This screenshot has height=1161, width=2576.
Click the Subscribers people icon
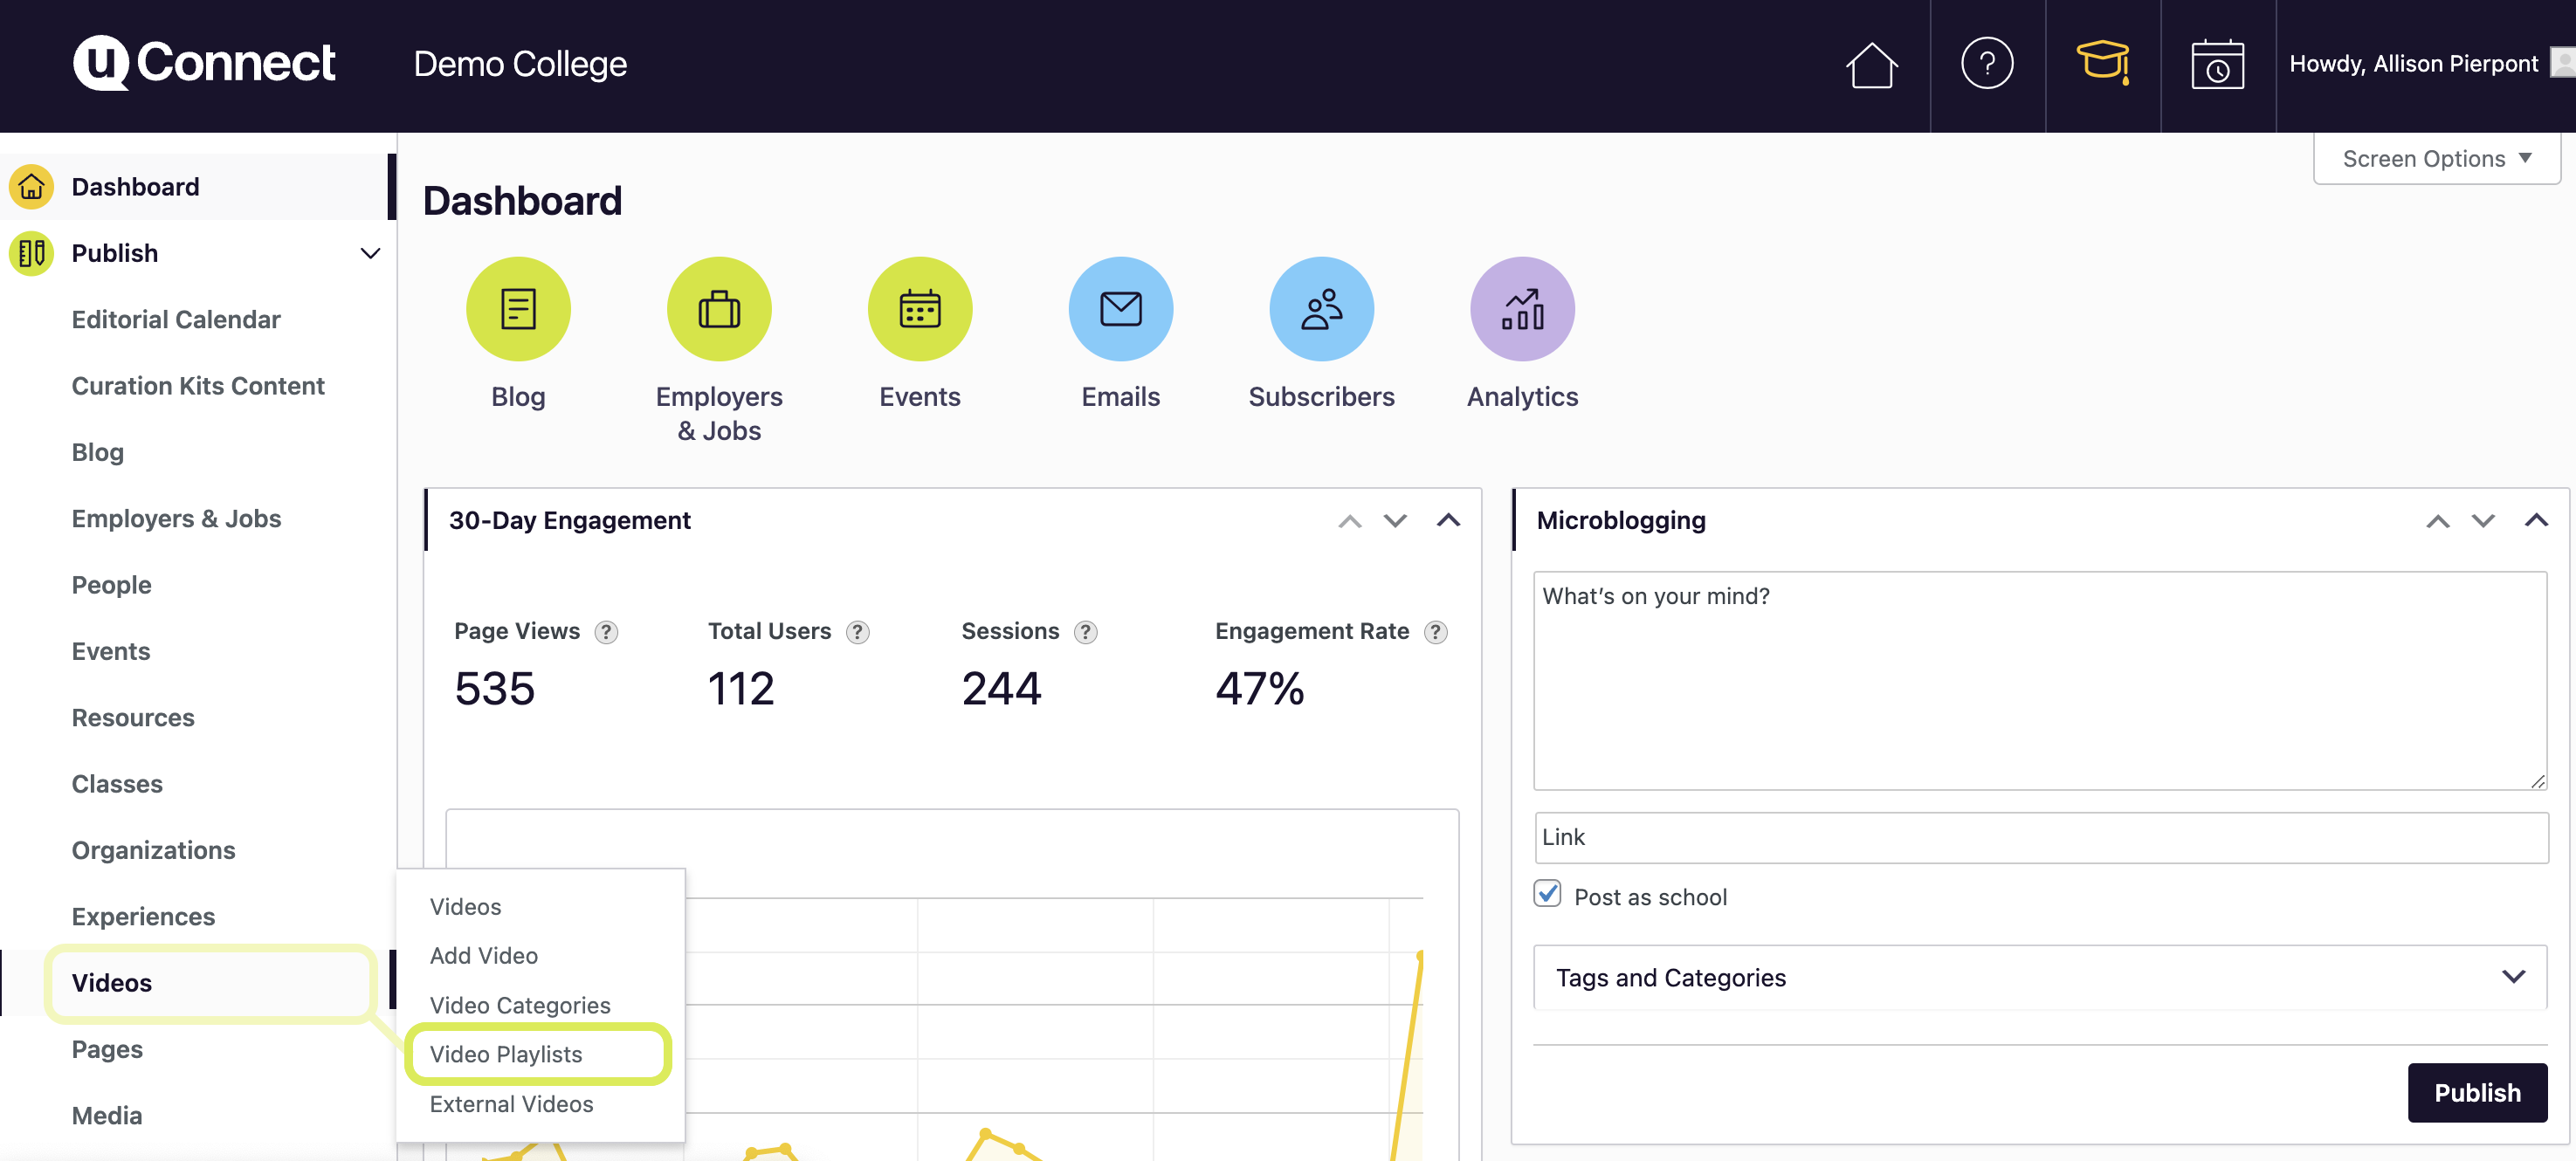click(1321, 309)
